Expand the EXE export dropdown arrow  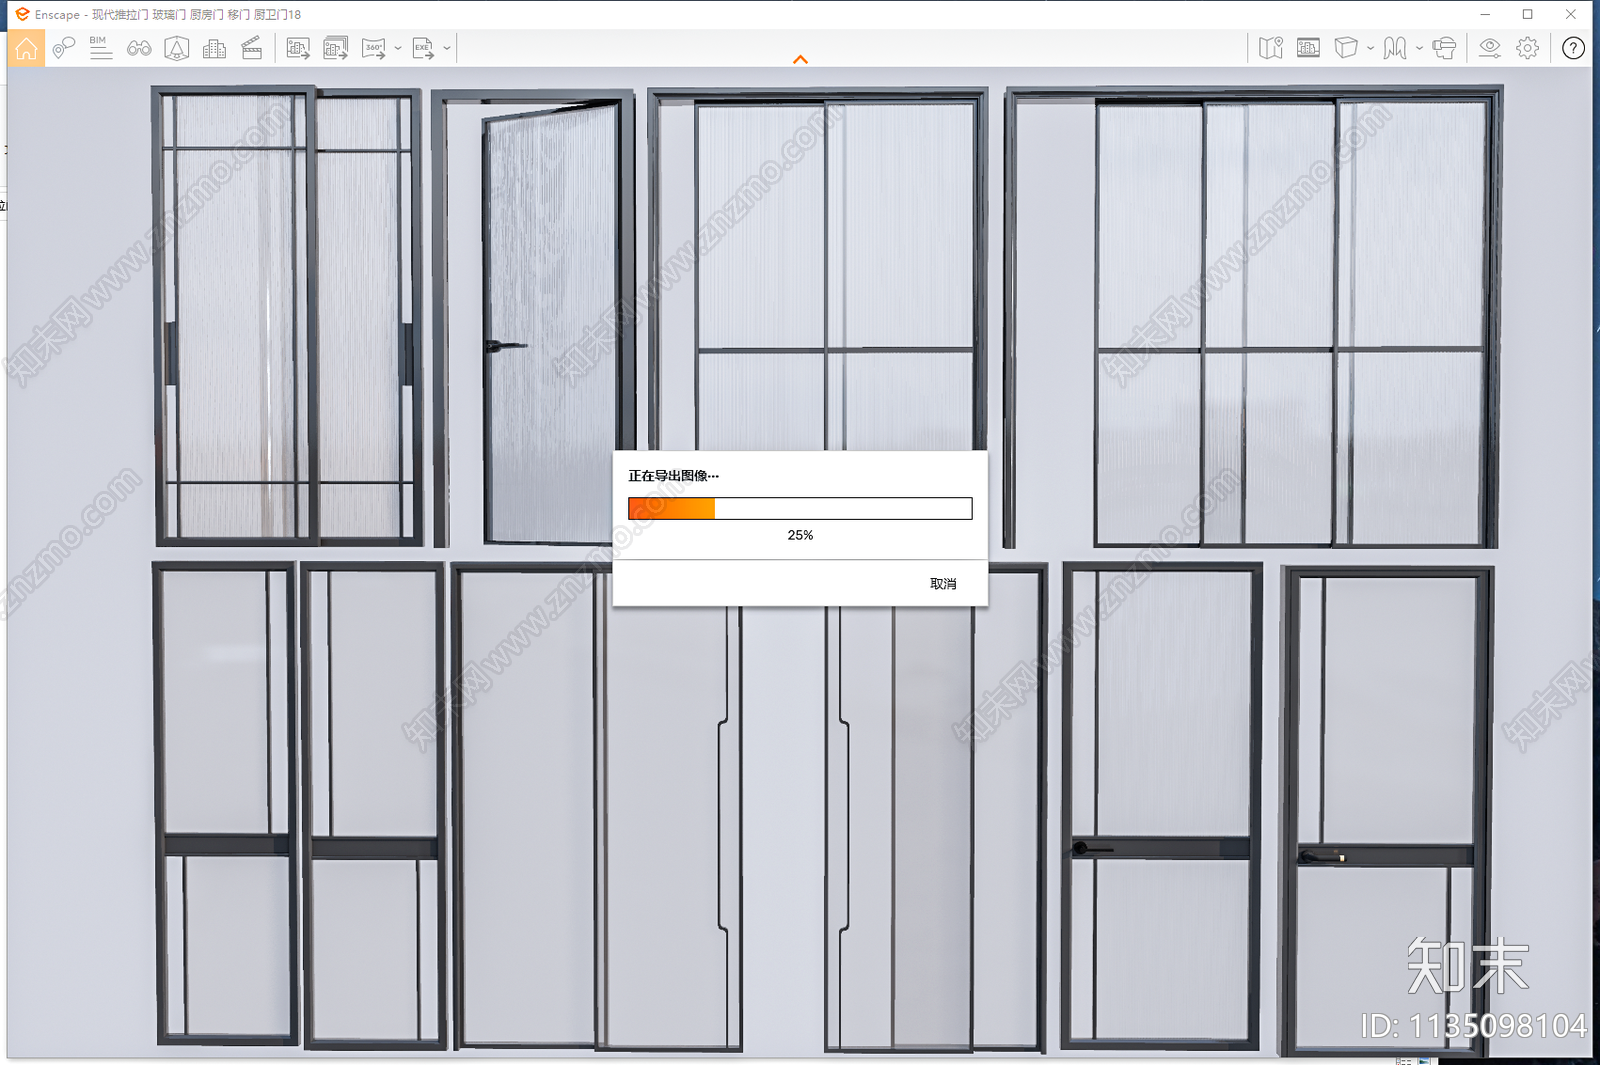click(x=447, y=48)
